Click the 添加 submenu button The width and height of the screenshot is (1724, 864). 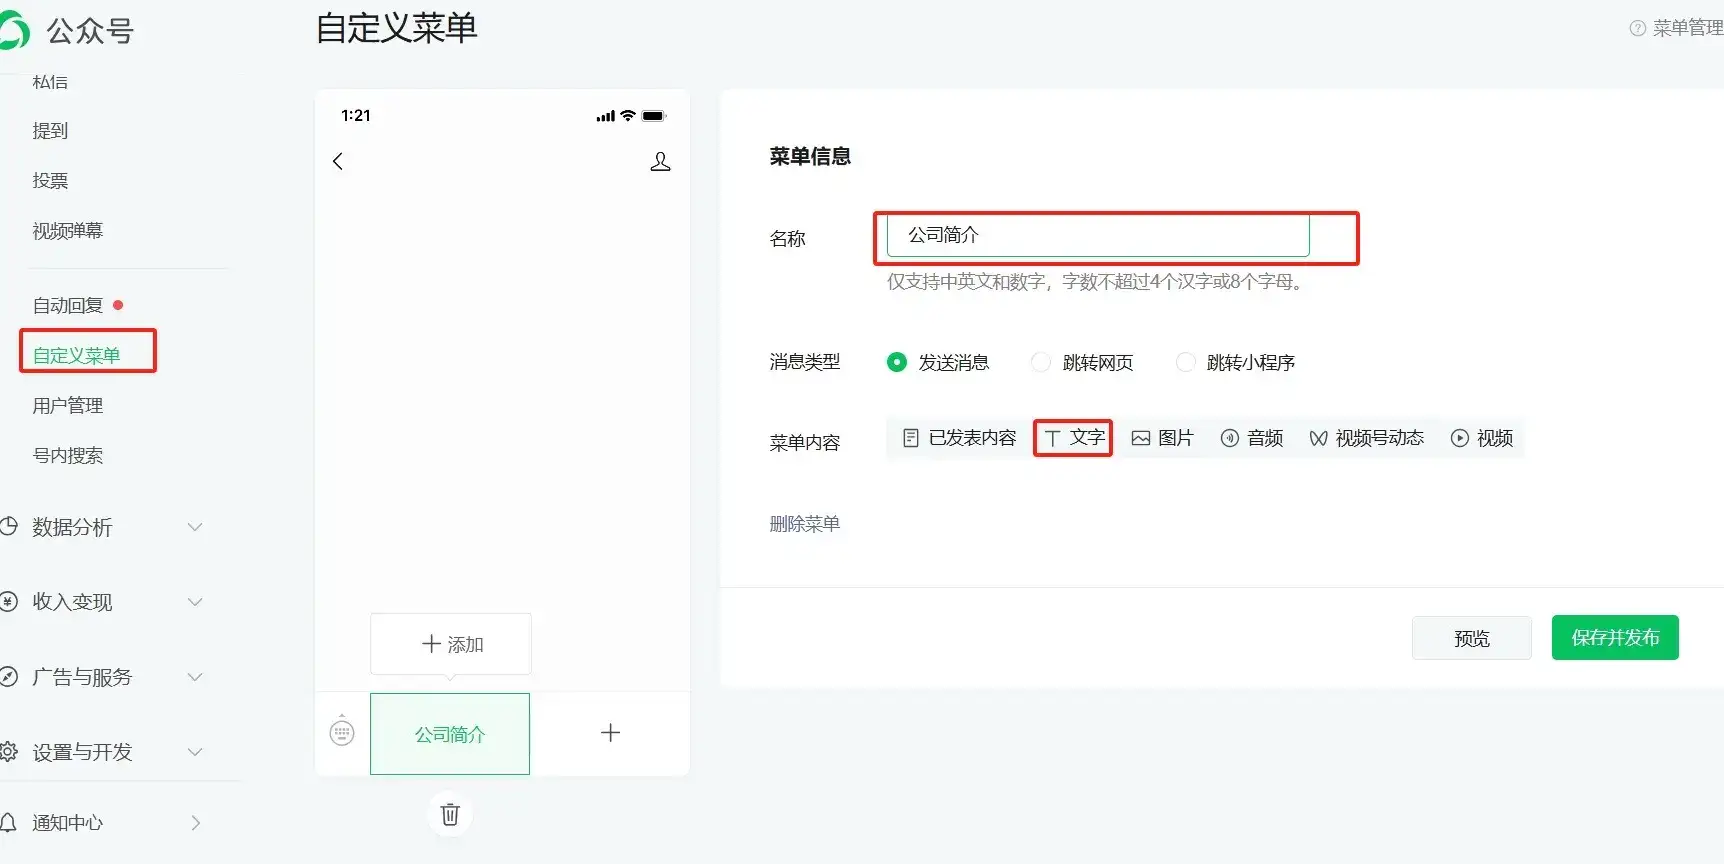pos(451,644)
